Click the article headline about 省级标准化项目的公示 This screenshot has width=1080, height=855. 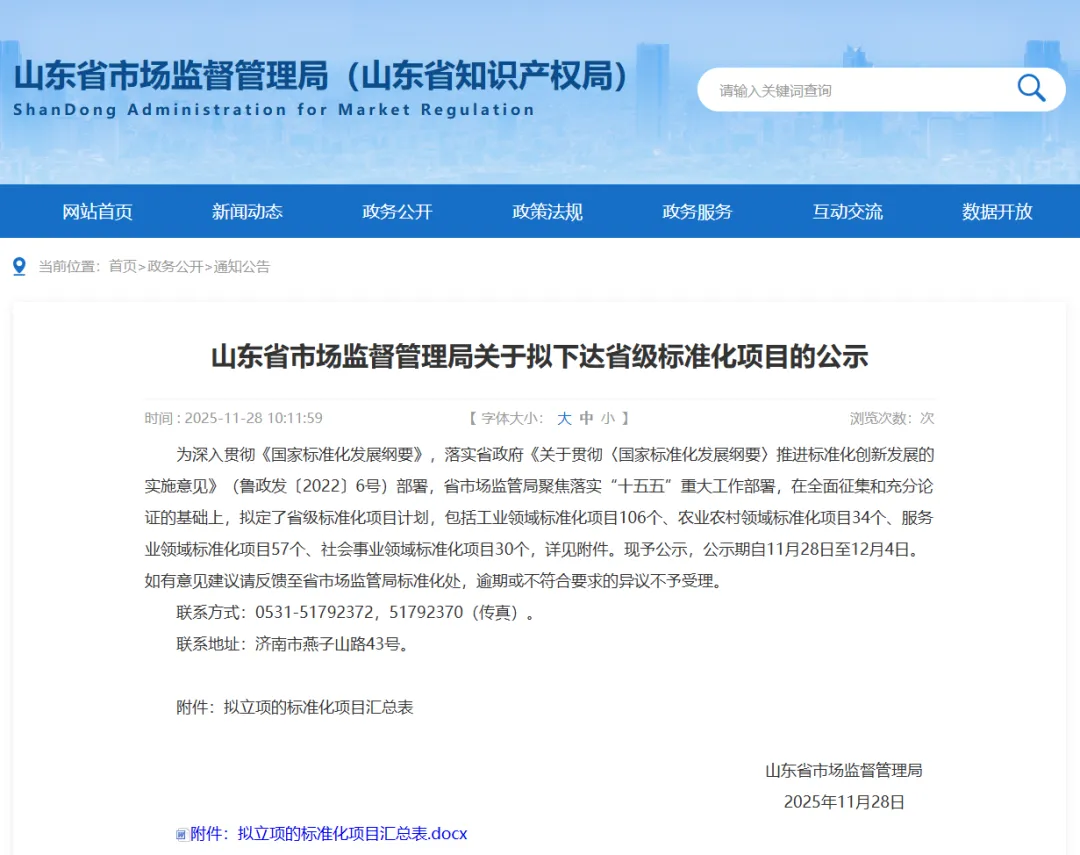539,356
